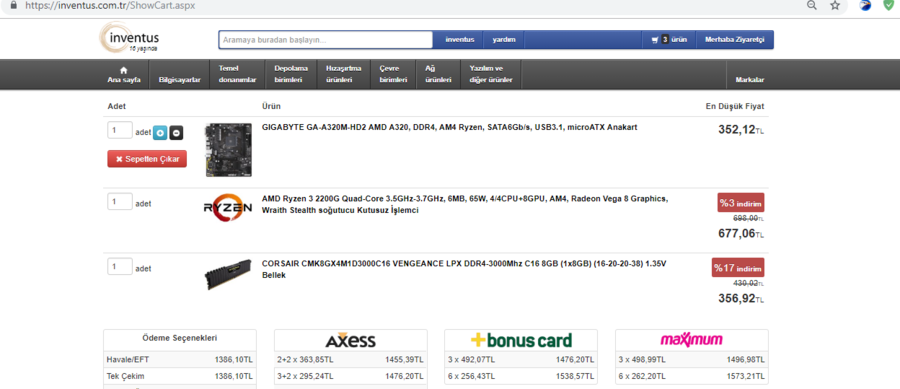Focus the Aramaya buradan başlayın search box
Screen dimensions: 900x389
pyautogui.click(x=325, y=40)
